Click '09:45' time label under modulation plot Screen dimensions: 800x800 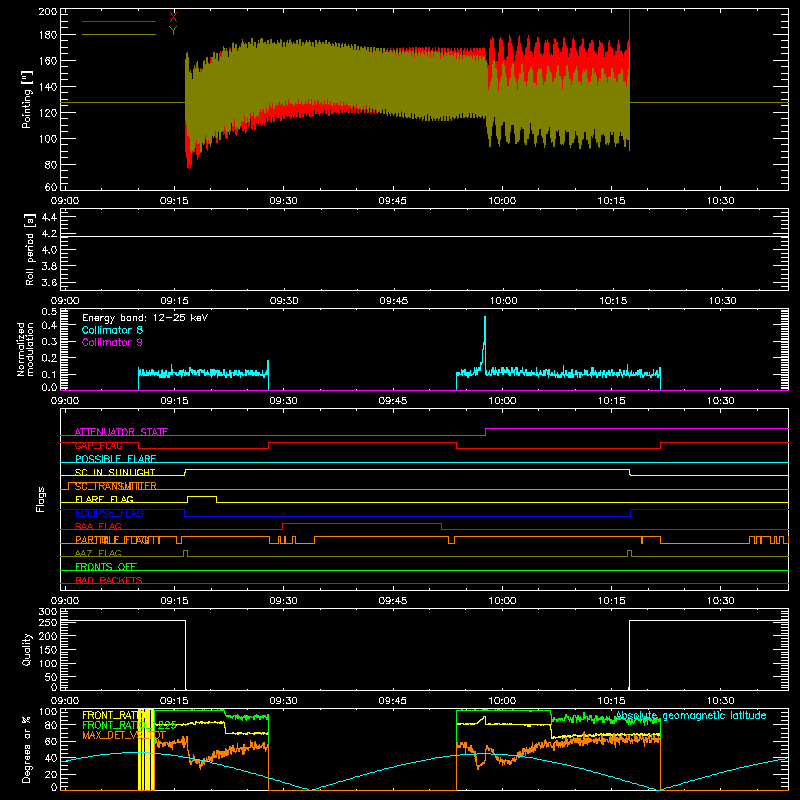(x=393, y=401)
